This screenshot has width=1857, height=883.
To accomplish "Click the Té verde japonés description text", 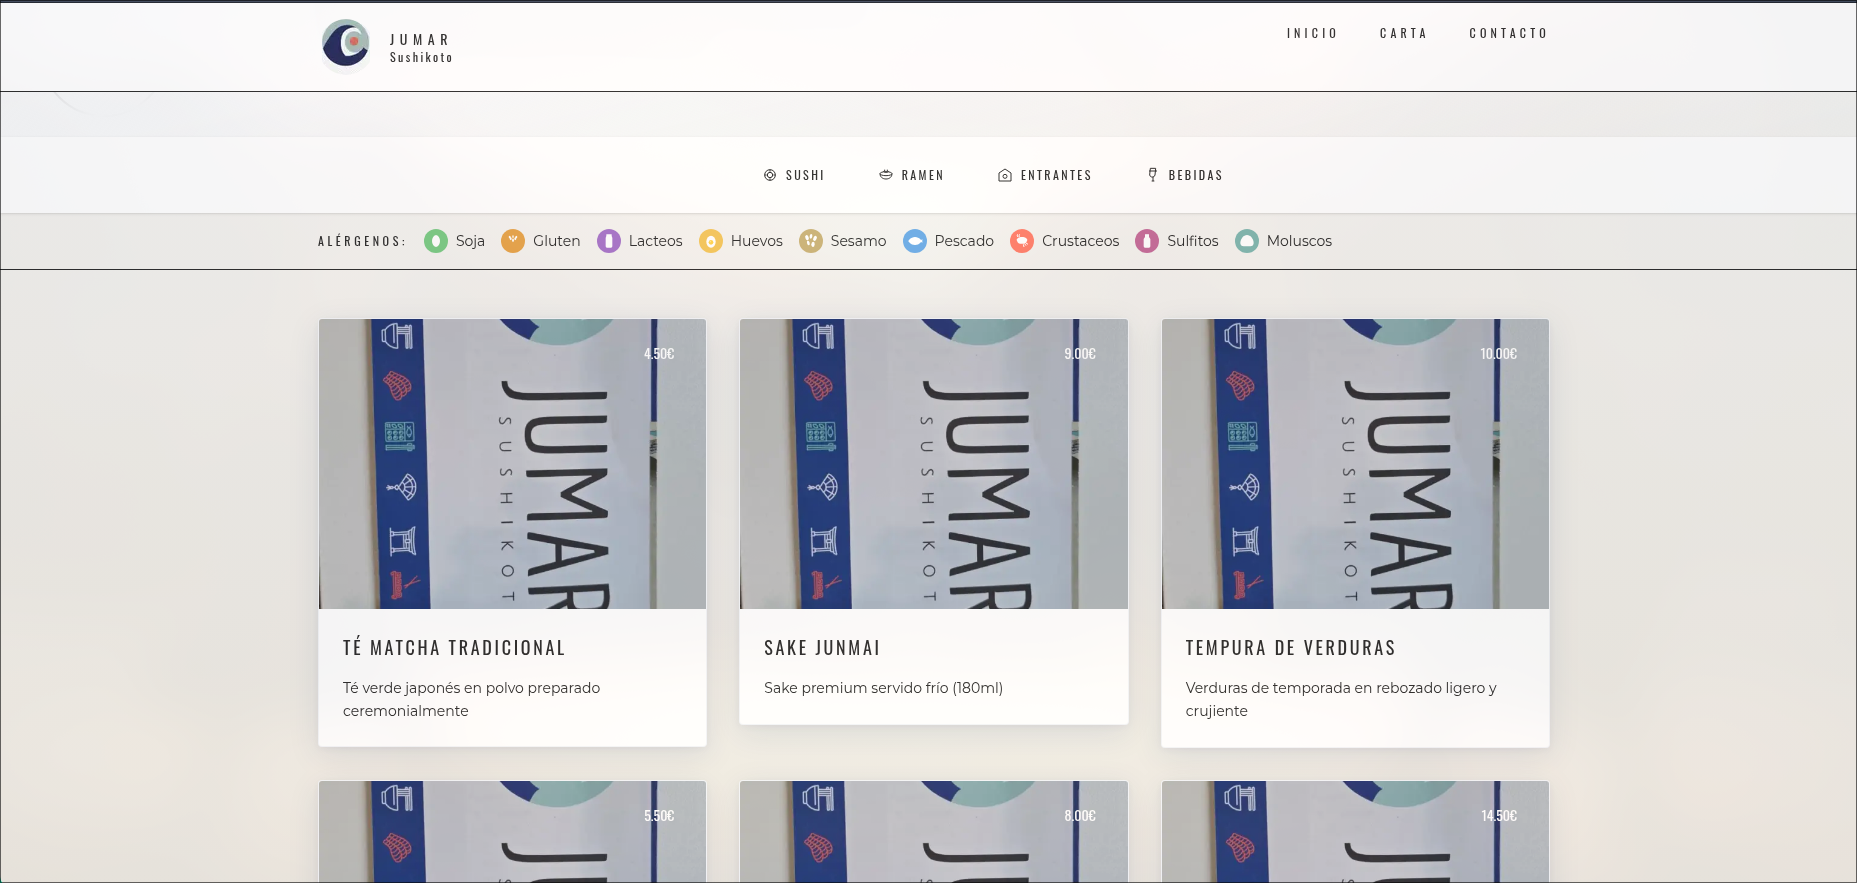I will click(x=471, y=699).
